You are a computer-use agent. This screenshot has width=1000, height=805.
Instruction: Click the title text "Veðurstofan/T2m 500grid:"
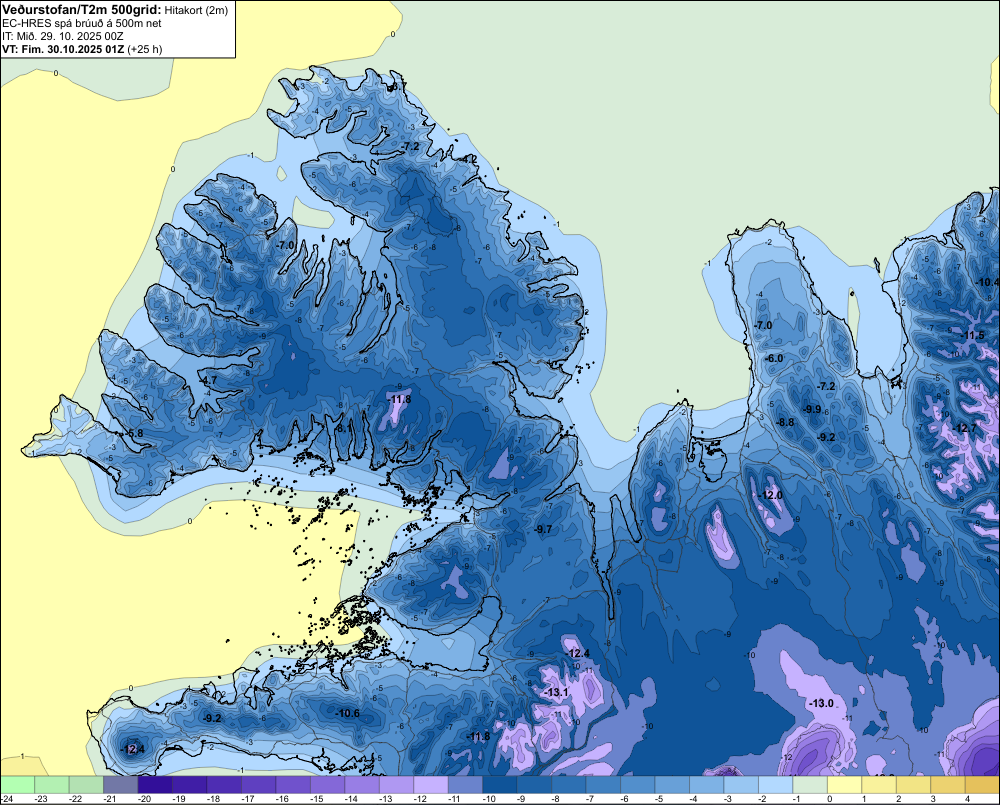tap(82, 10)
